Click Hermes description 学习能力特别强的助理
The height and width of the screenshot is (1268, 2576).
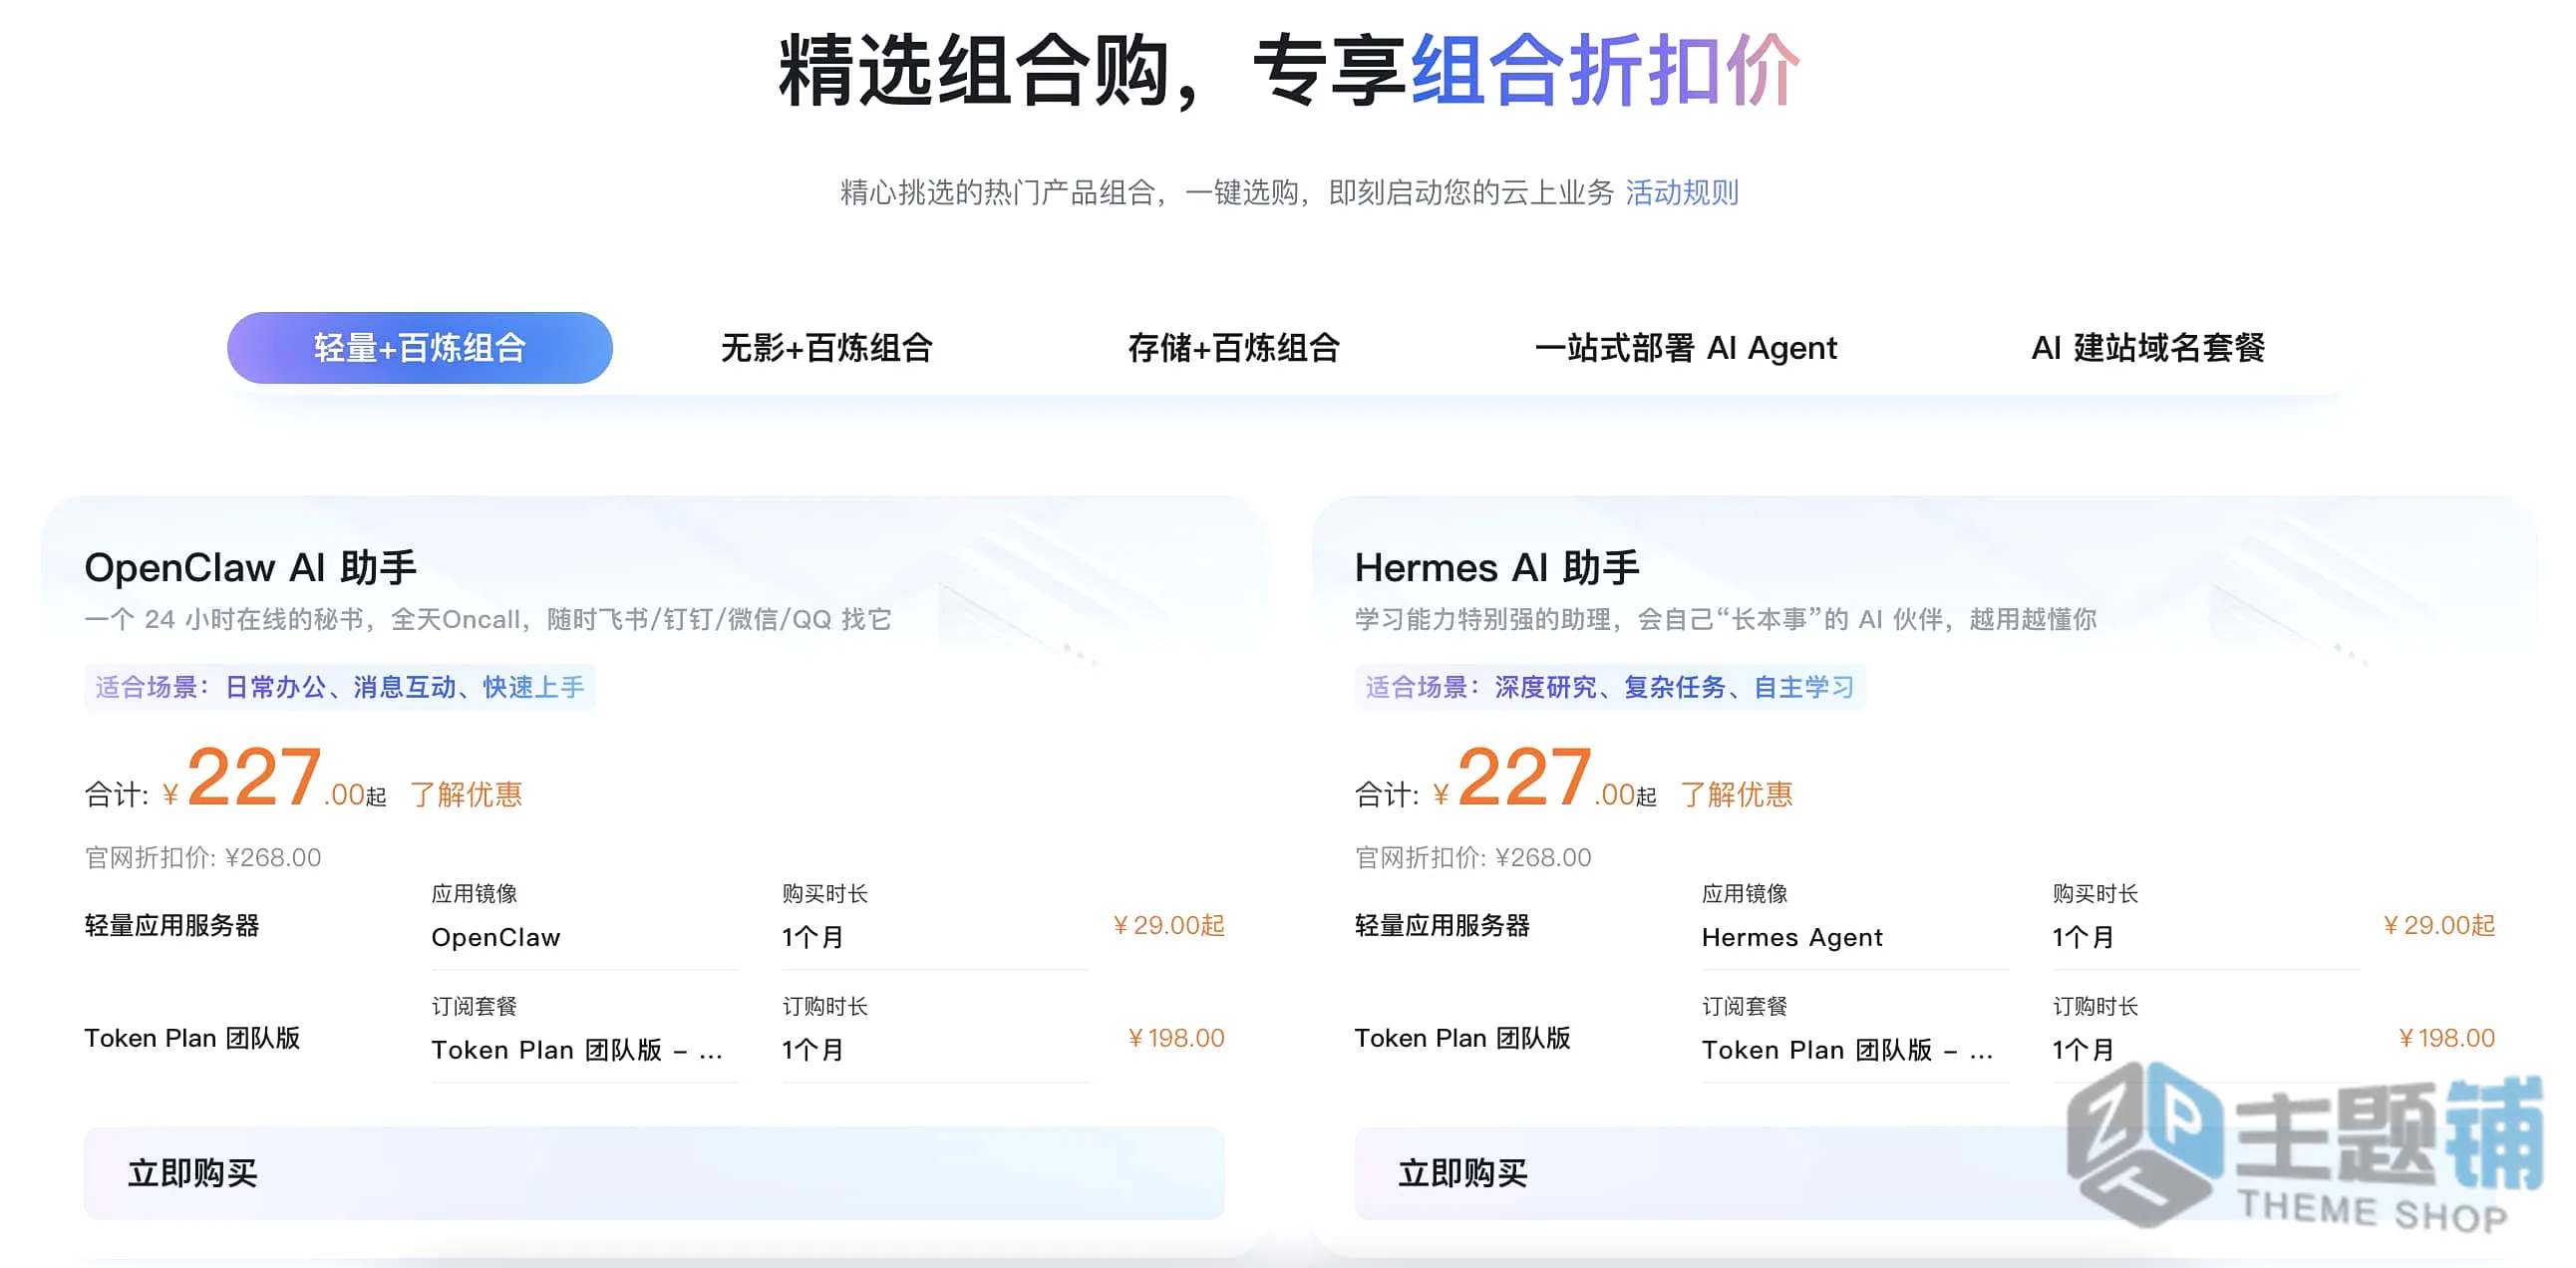pyautogui.click(x=1725, y=619)
